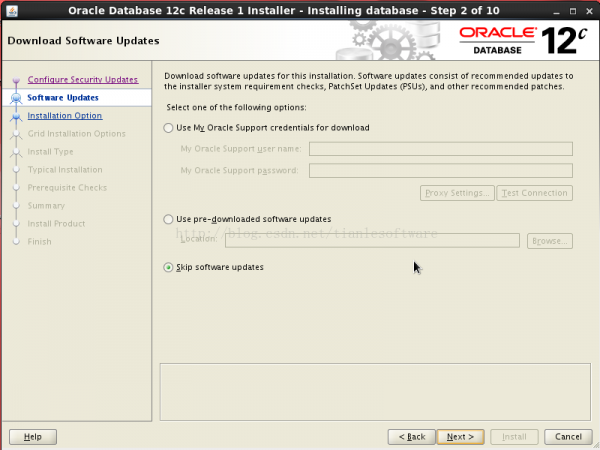Select Use pre-downloaded software updates option
Image resolution: width=600 pixels, height=450 pixels.
(168, 219)
